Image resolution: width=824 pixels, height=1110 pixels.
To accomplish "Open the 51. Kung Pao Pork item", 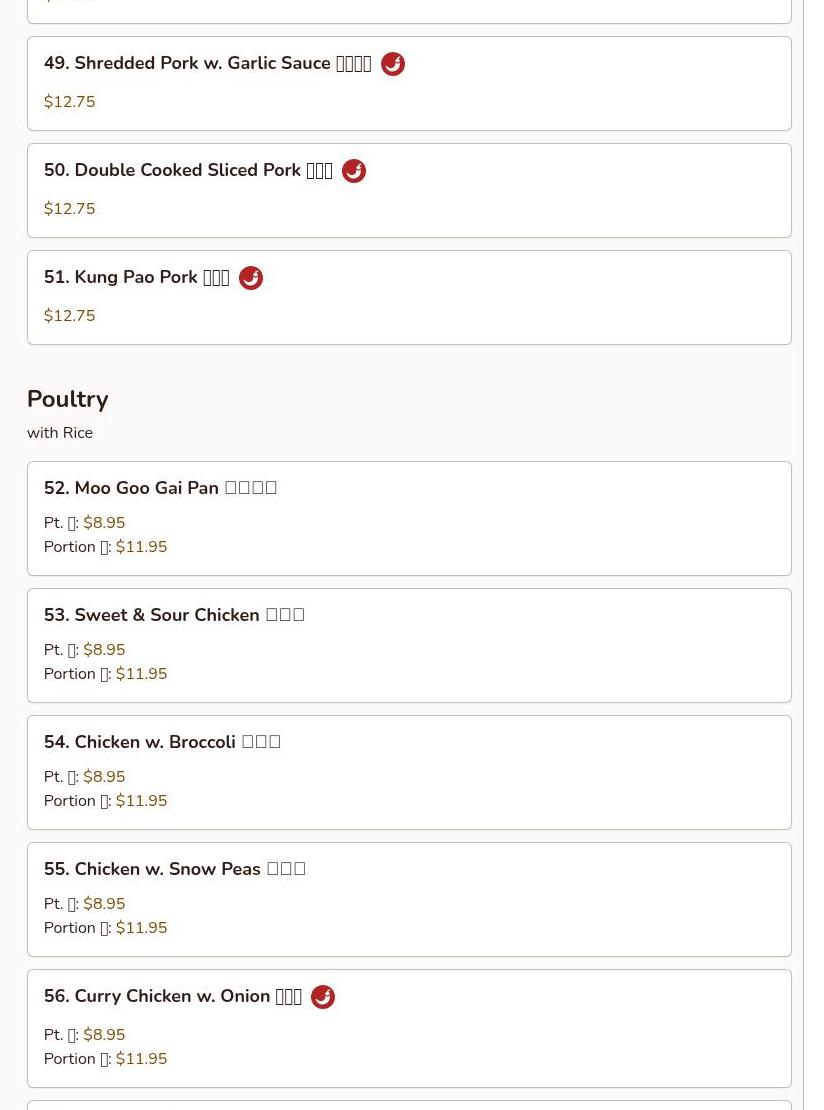I will [409, 297].
